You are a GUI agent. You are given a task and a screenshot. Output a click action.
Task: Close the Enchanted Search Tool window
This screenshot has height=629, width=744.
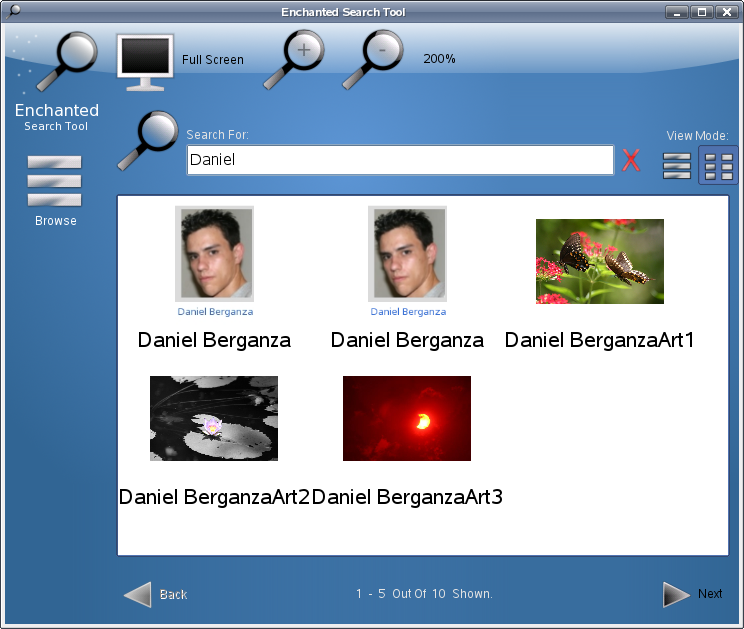click(x=726, y=12)
